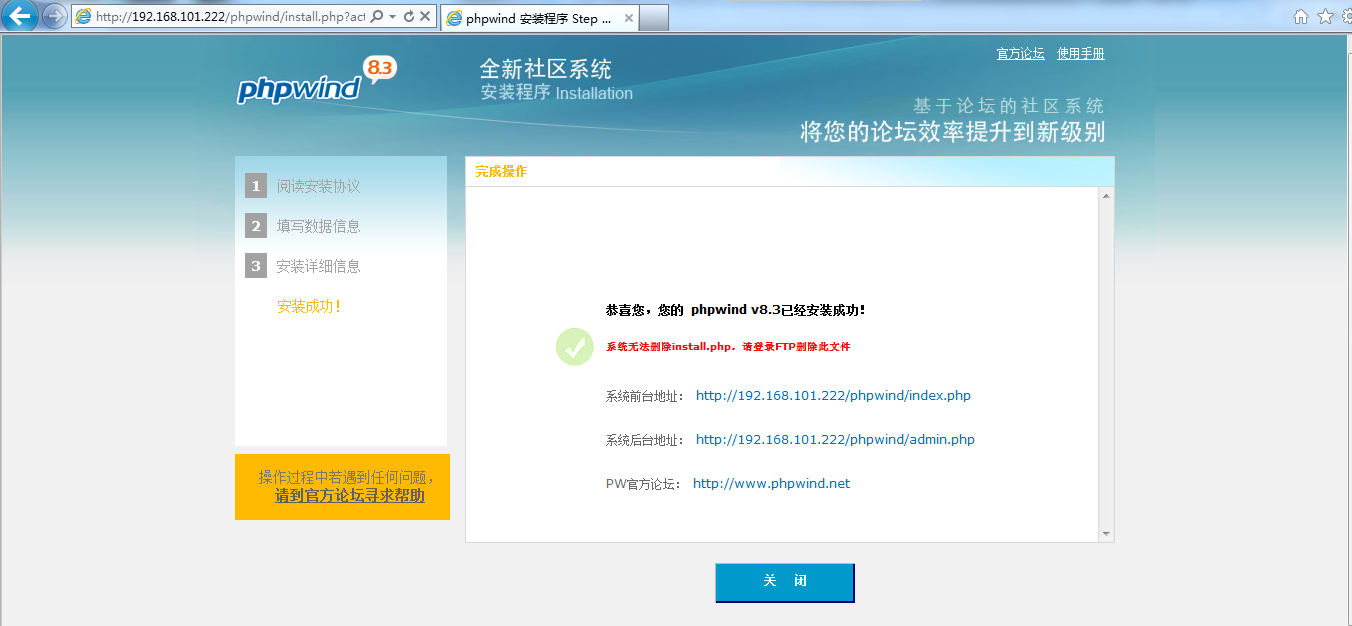Viewport: 1352px width, 626px height.
Task: Open the phpwind/admin.php backend link
Action: (835, 440)
